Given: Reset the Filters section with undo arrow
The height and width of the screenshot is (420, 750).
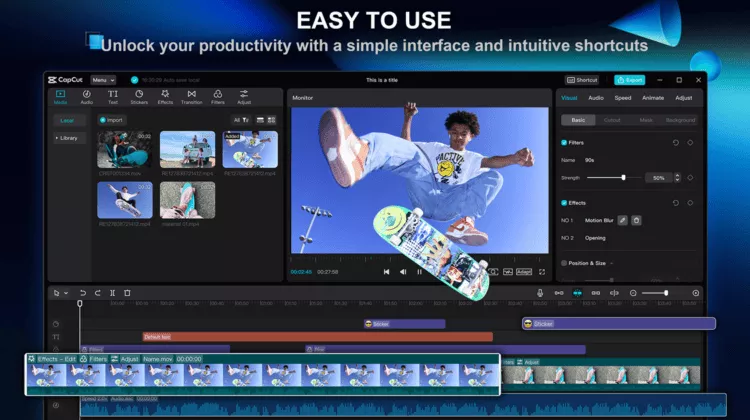Looking at the screenshot, I should [675, 143].
